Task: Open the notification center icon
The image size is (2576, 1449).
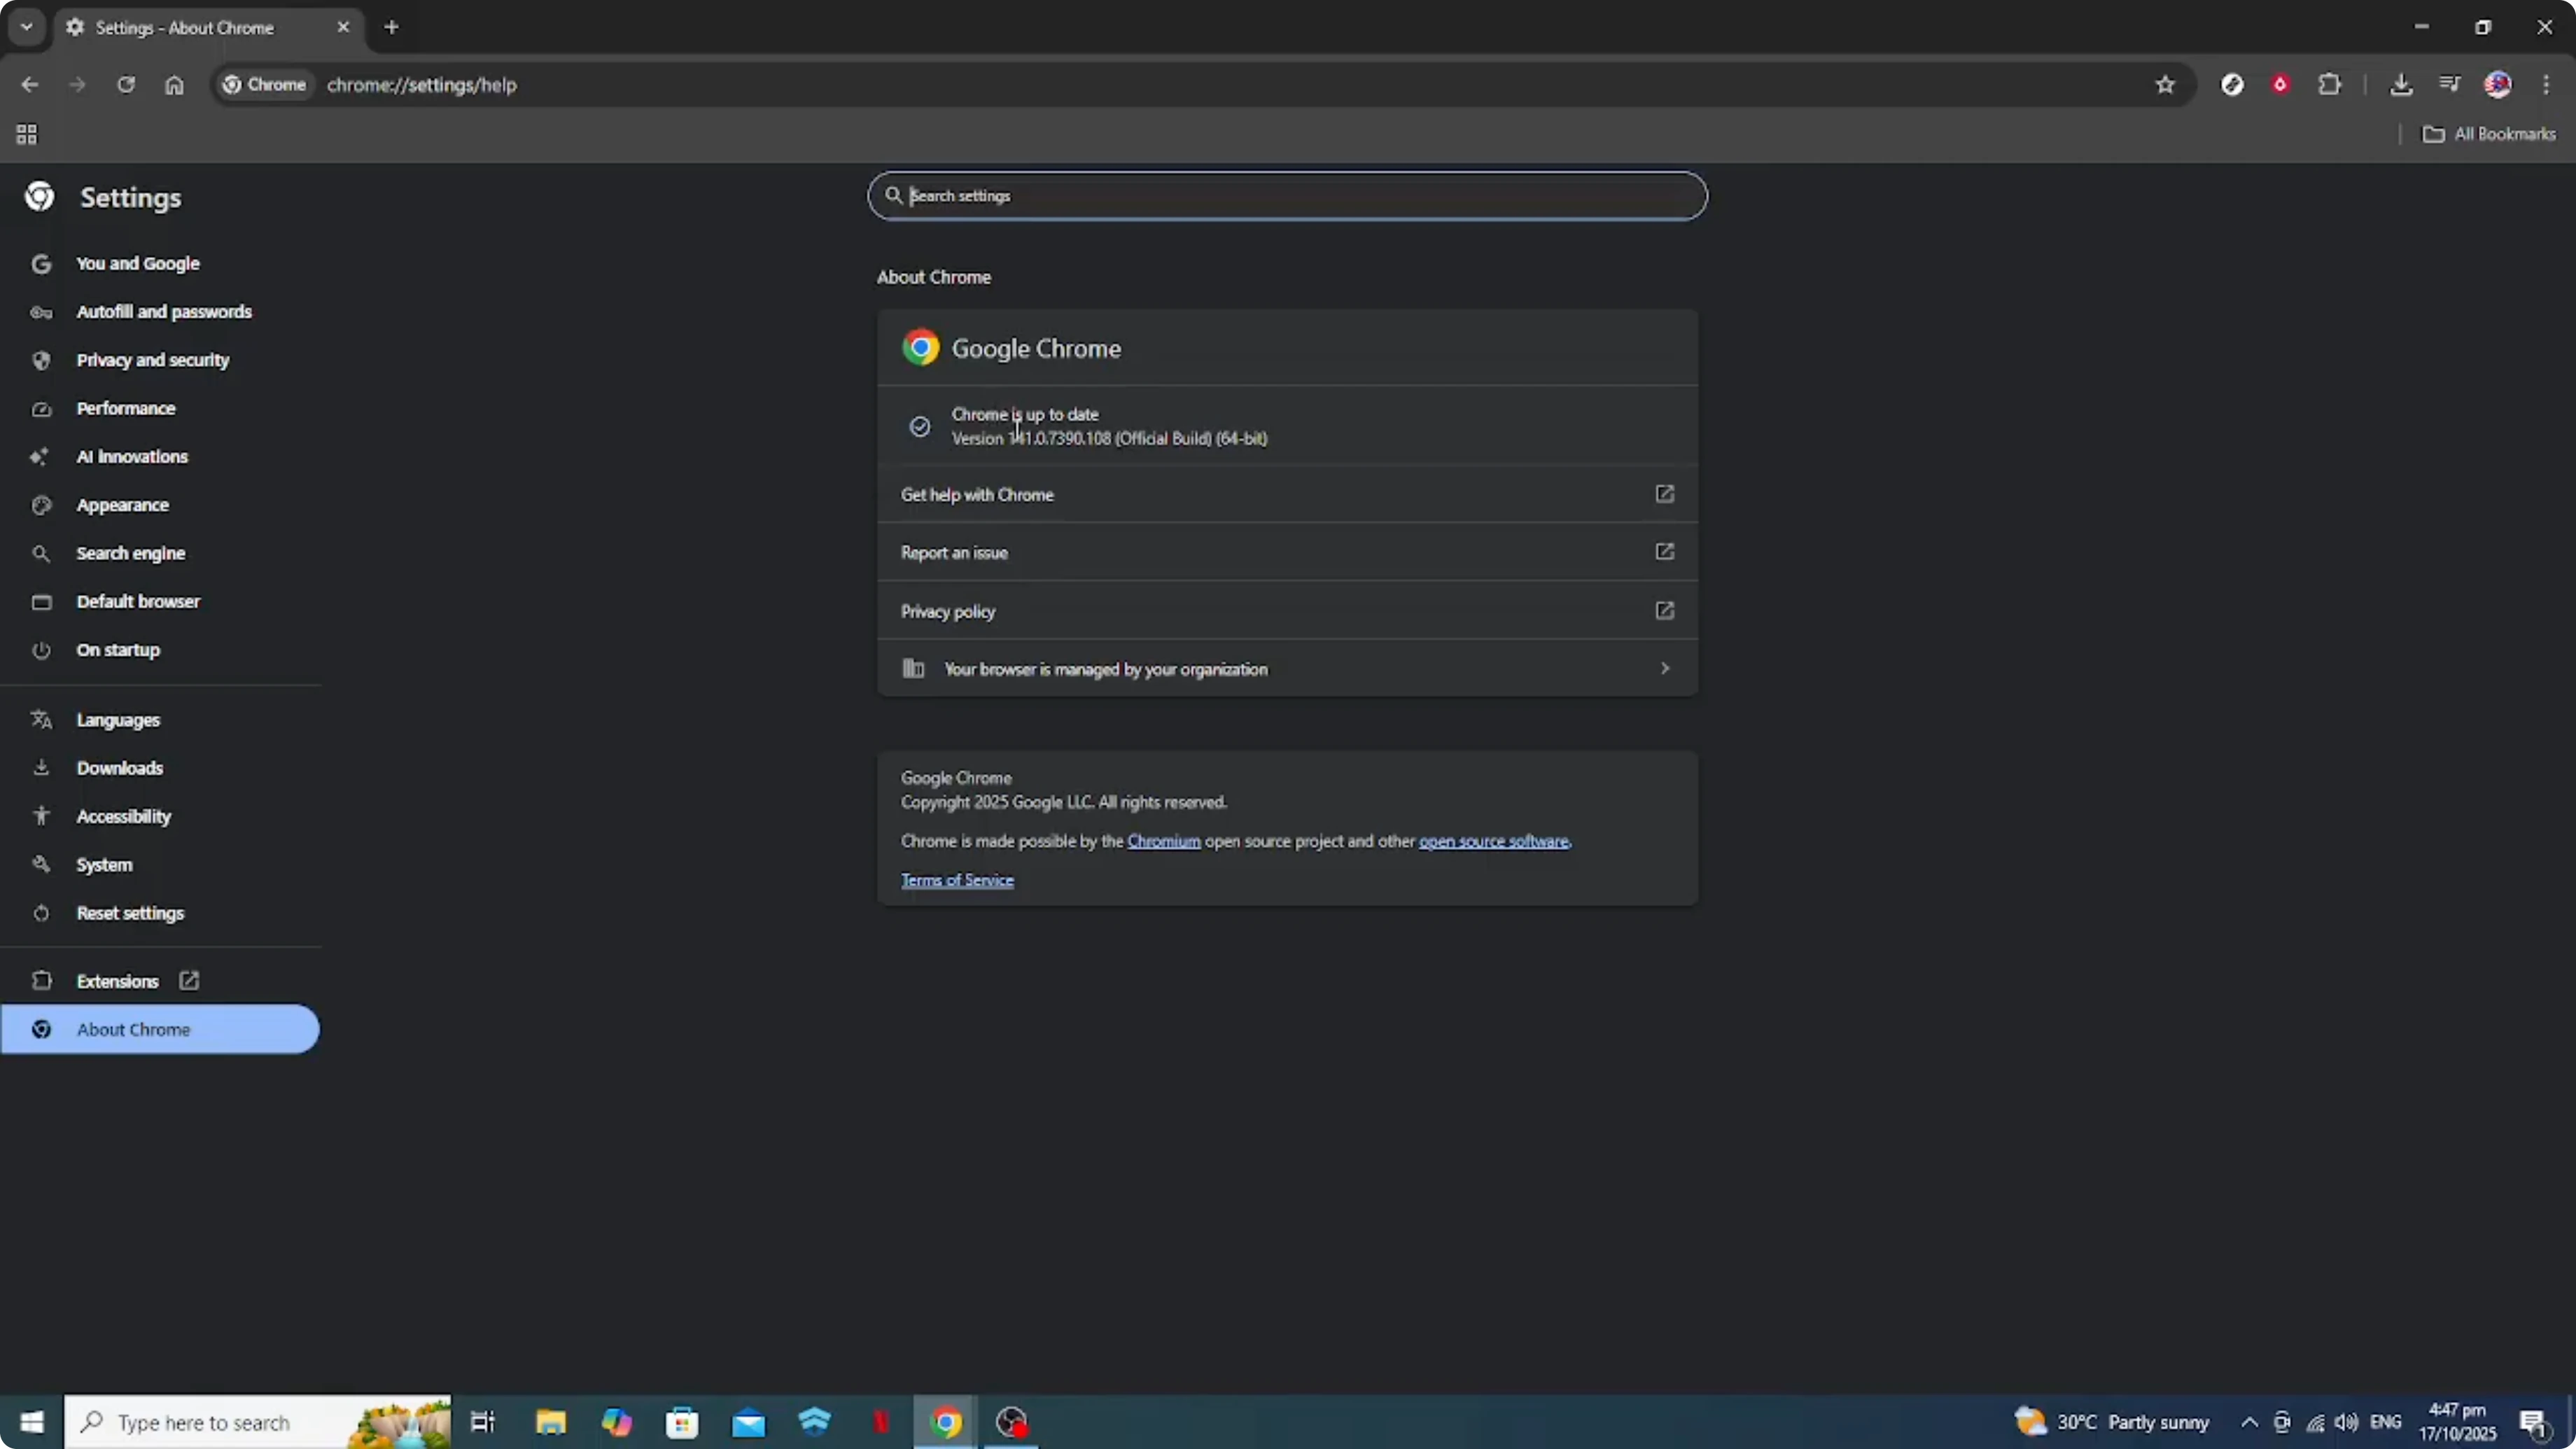Action: (2533, 1423)
